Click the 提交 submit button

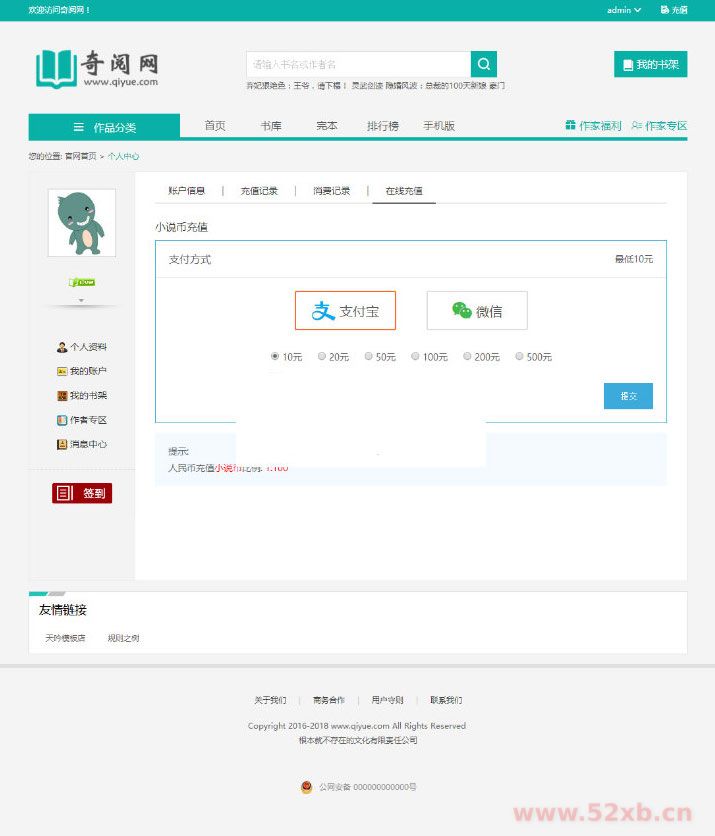point(628,396)
